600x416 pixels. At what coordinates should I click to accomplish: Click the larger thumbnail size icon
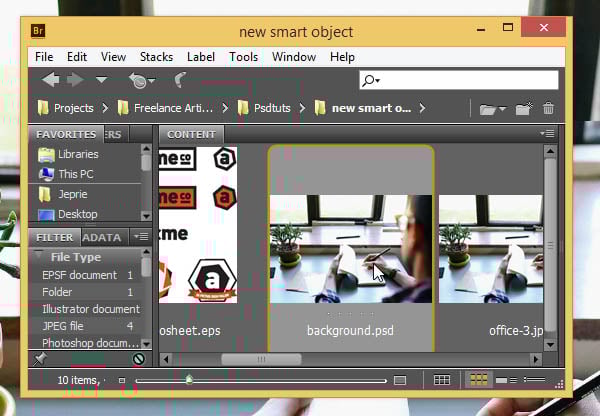click(x=400, y=380)
